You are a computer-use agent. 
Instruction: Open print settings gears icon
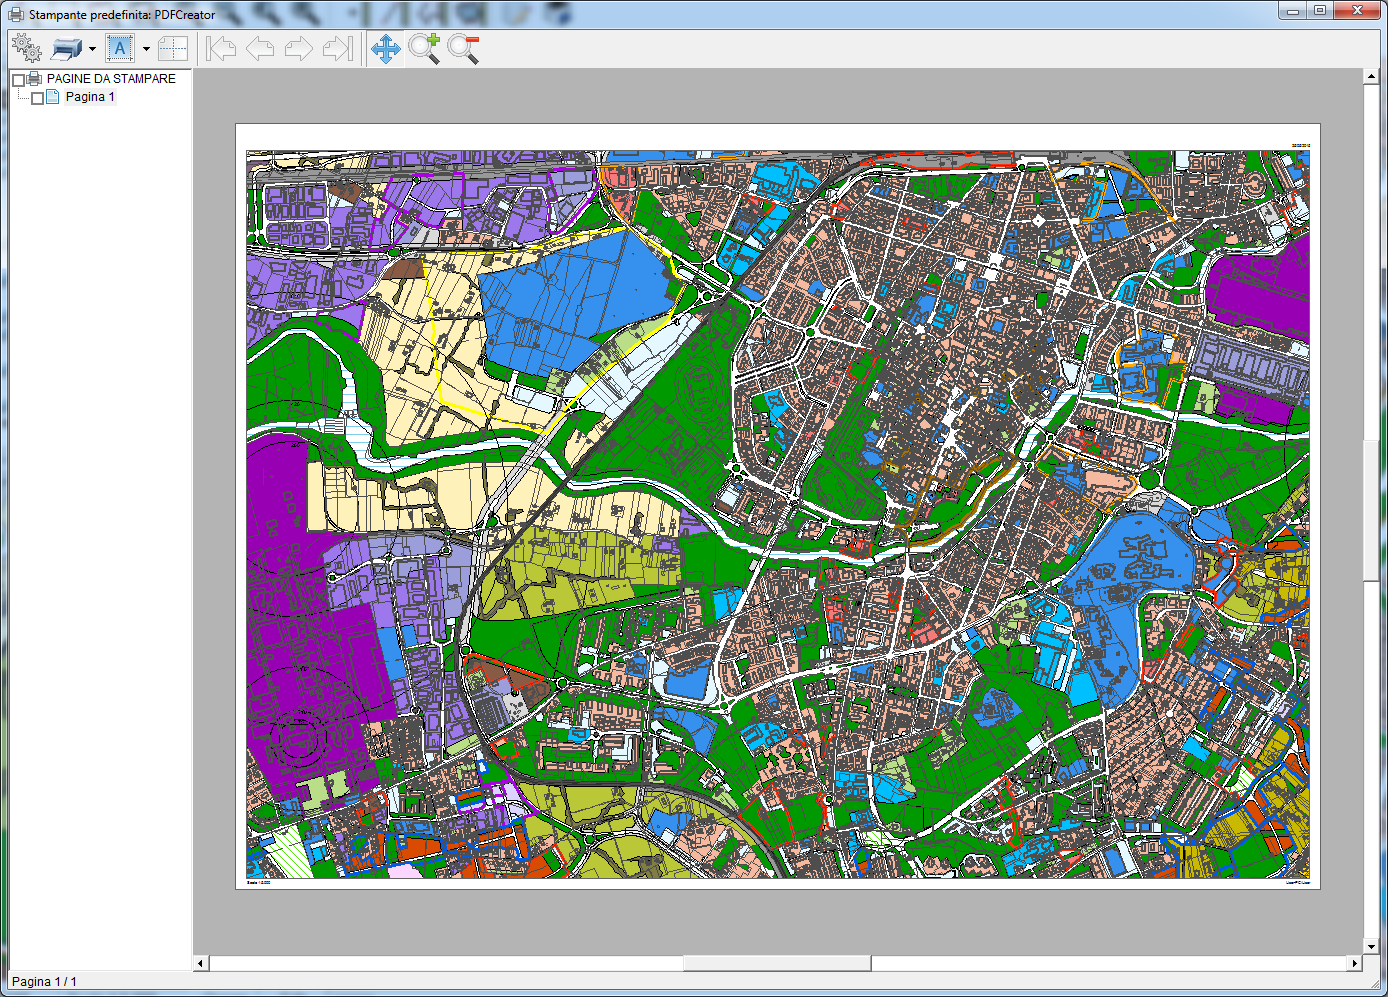pyautogui.click(x=26, y=48)
